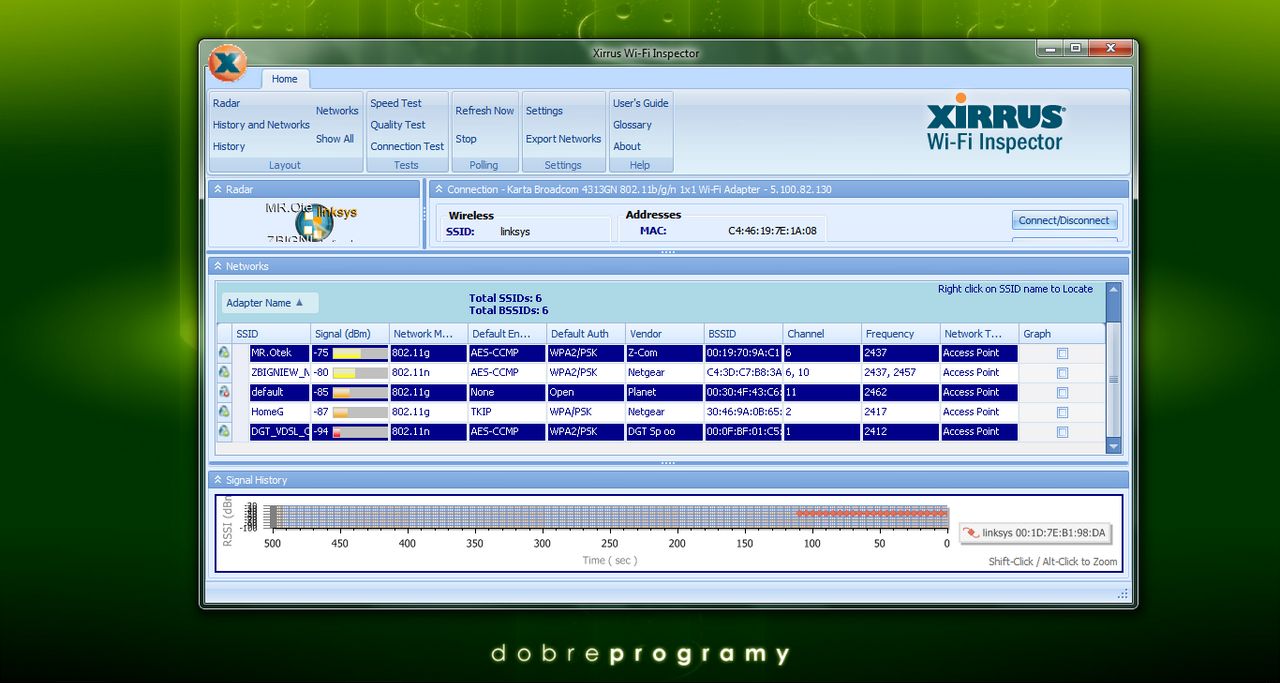Image resolution: width=1280 pixels, height=683 pixels.
Task: Sort by Frequency column header
Action: pos(900,334)
